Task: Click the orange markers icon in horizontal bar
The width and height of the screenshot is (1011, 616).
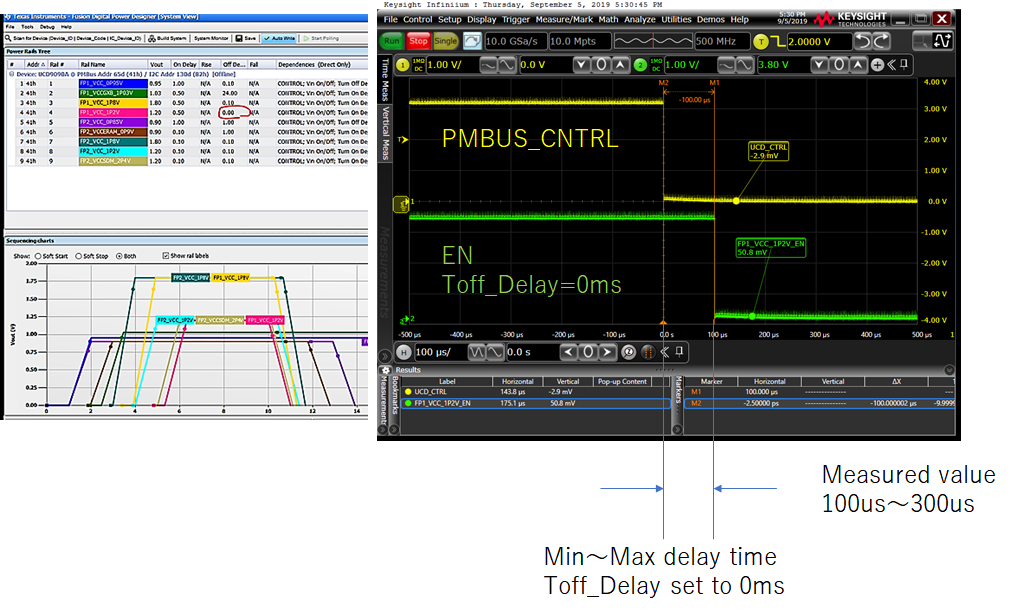Action: tap(649, 352)
